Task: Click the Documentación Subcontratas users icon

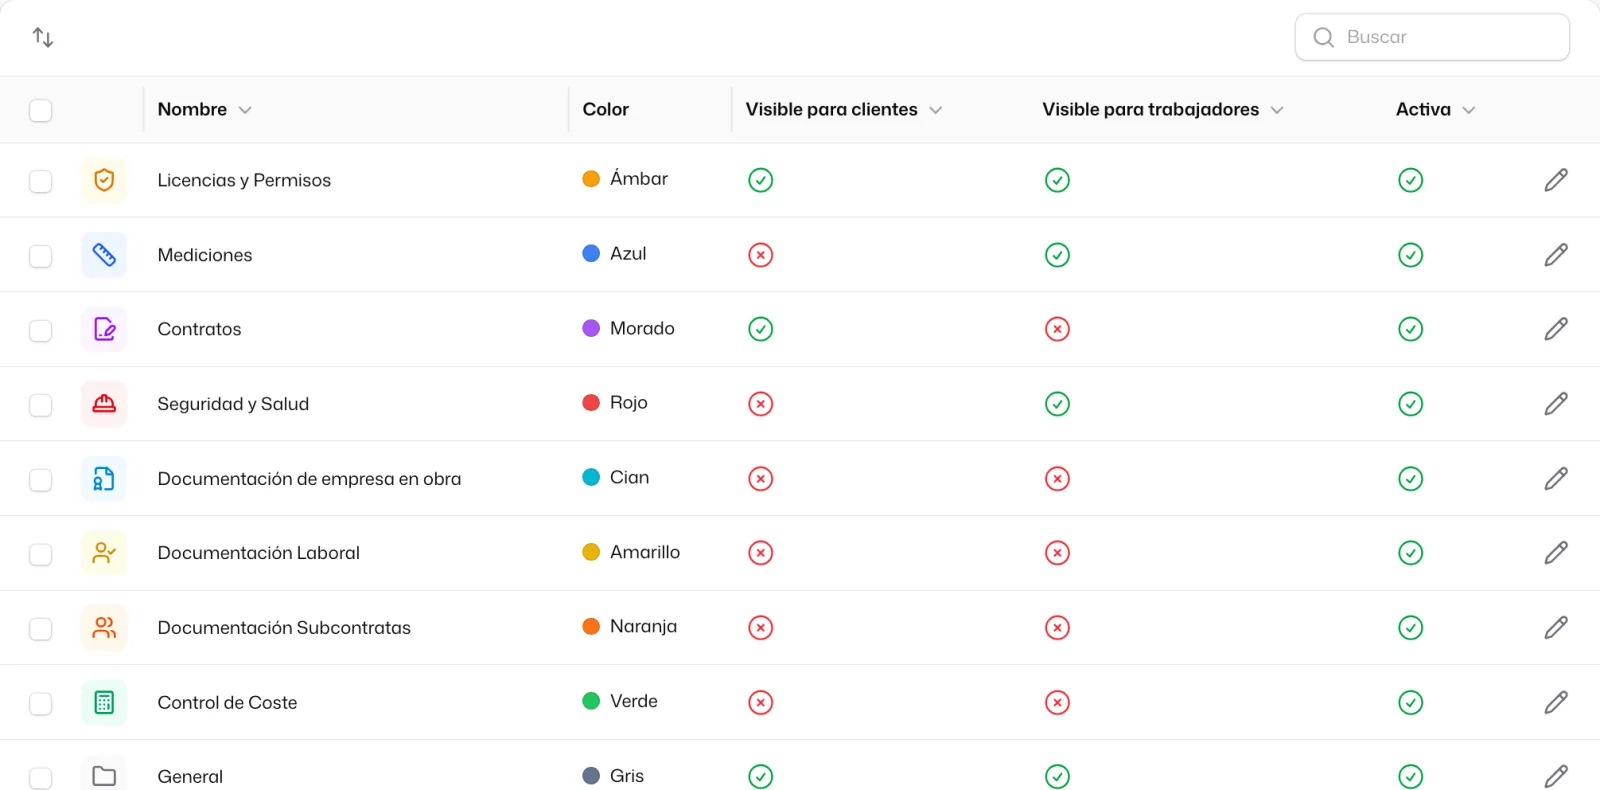Action: (x=104, y=628)
